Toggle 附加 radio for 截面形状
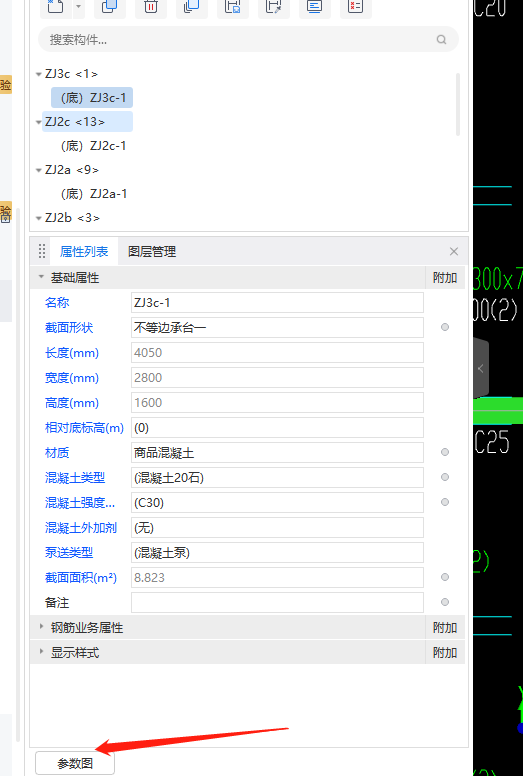Screen dimensions: 523x776 (445, 327)
